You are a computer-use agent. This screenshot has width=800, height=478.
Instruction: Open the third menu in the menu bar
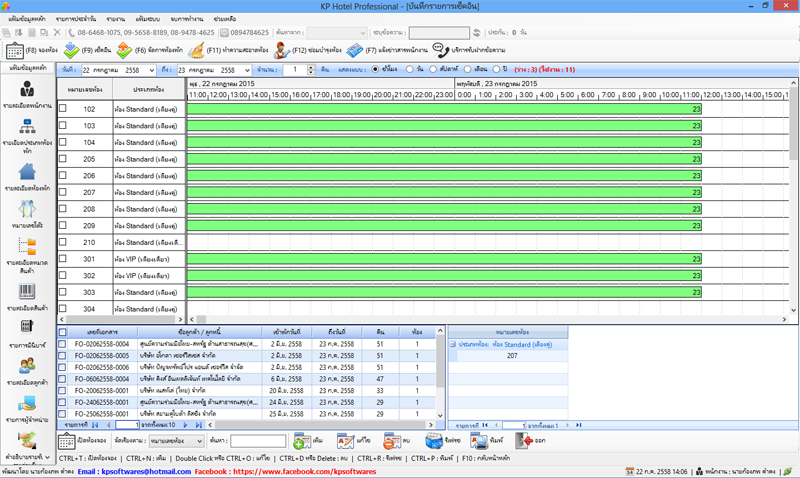click(116, 19)
